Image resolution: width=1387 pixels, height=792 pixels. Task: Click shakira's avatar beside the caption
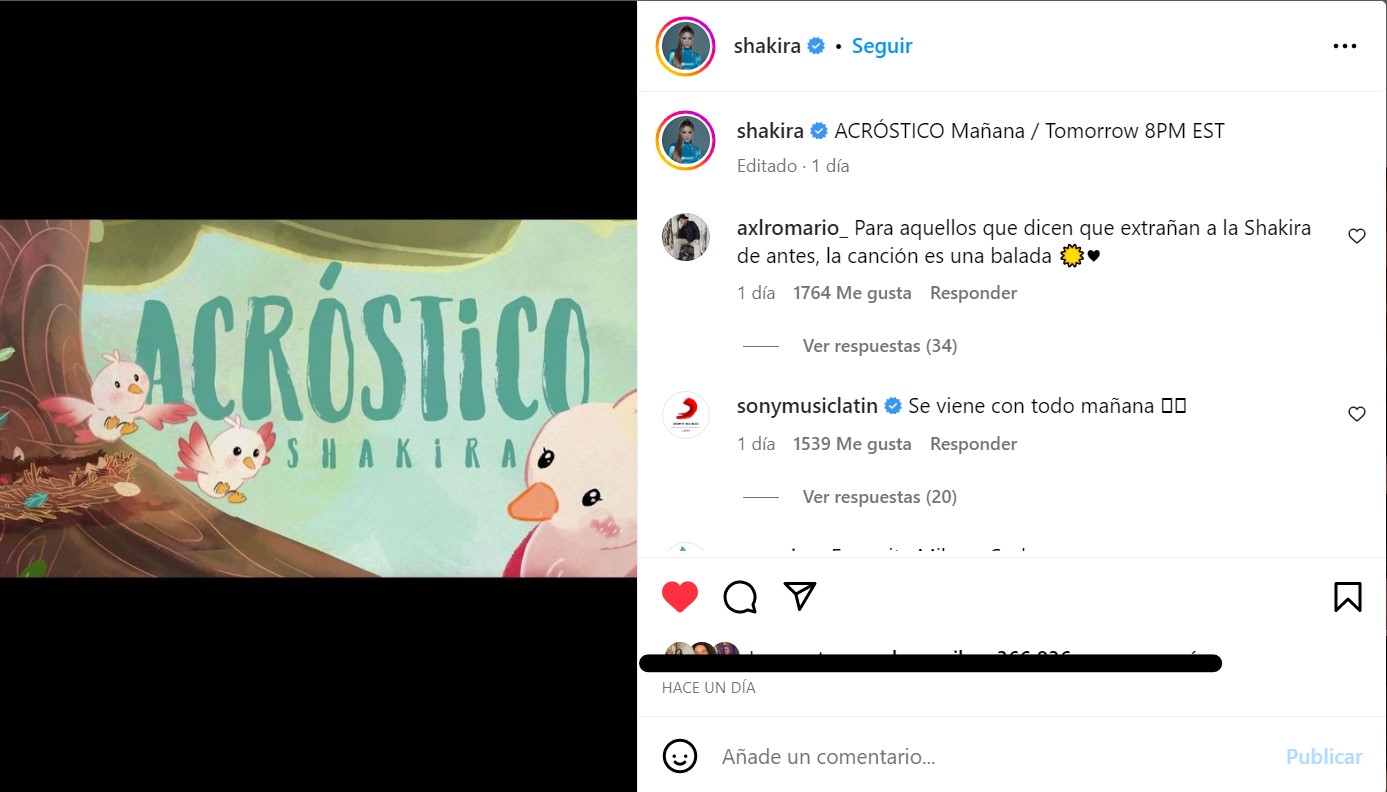pos(686,140)
